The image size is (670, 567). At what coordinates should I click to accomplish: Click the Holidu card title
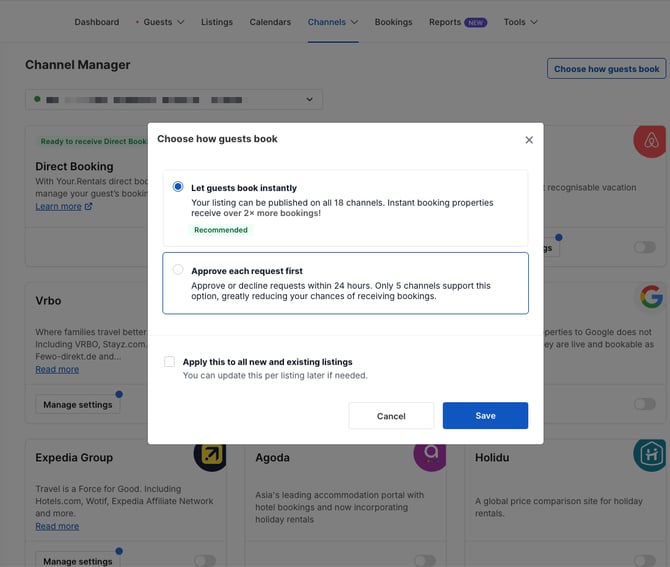tap(492, 457)
